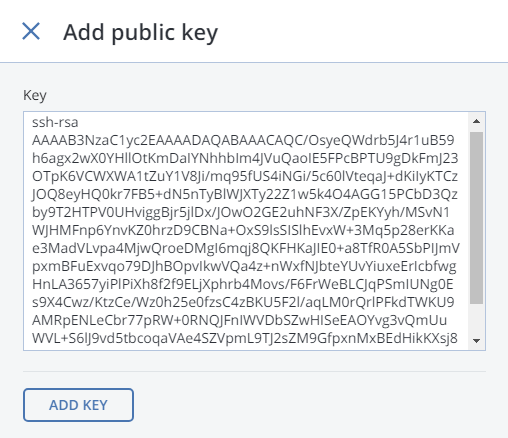Viewport: 508px width, 438px height.
Task: Place cursor in line starting OTpK6VCWXWA
Action: 245,176
